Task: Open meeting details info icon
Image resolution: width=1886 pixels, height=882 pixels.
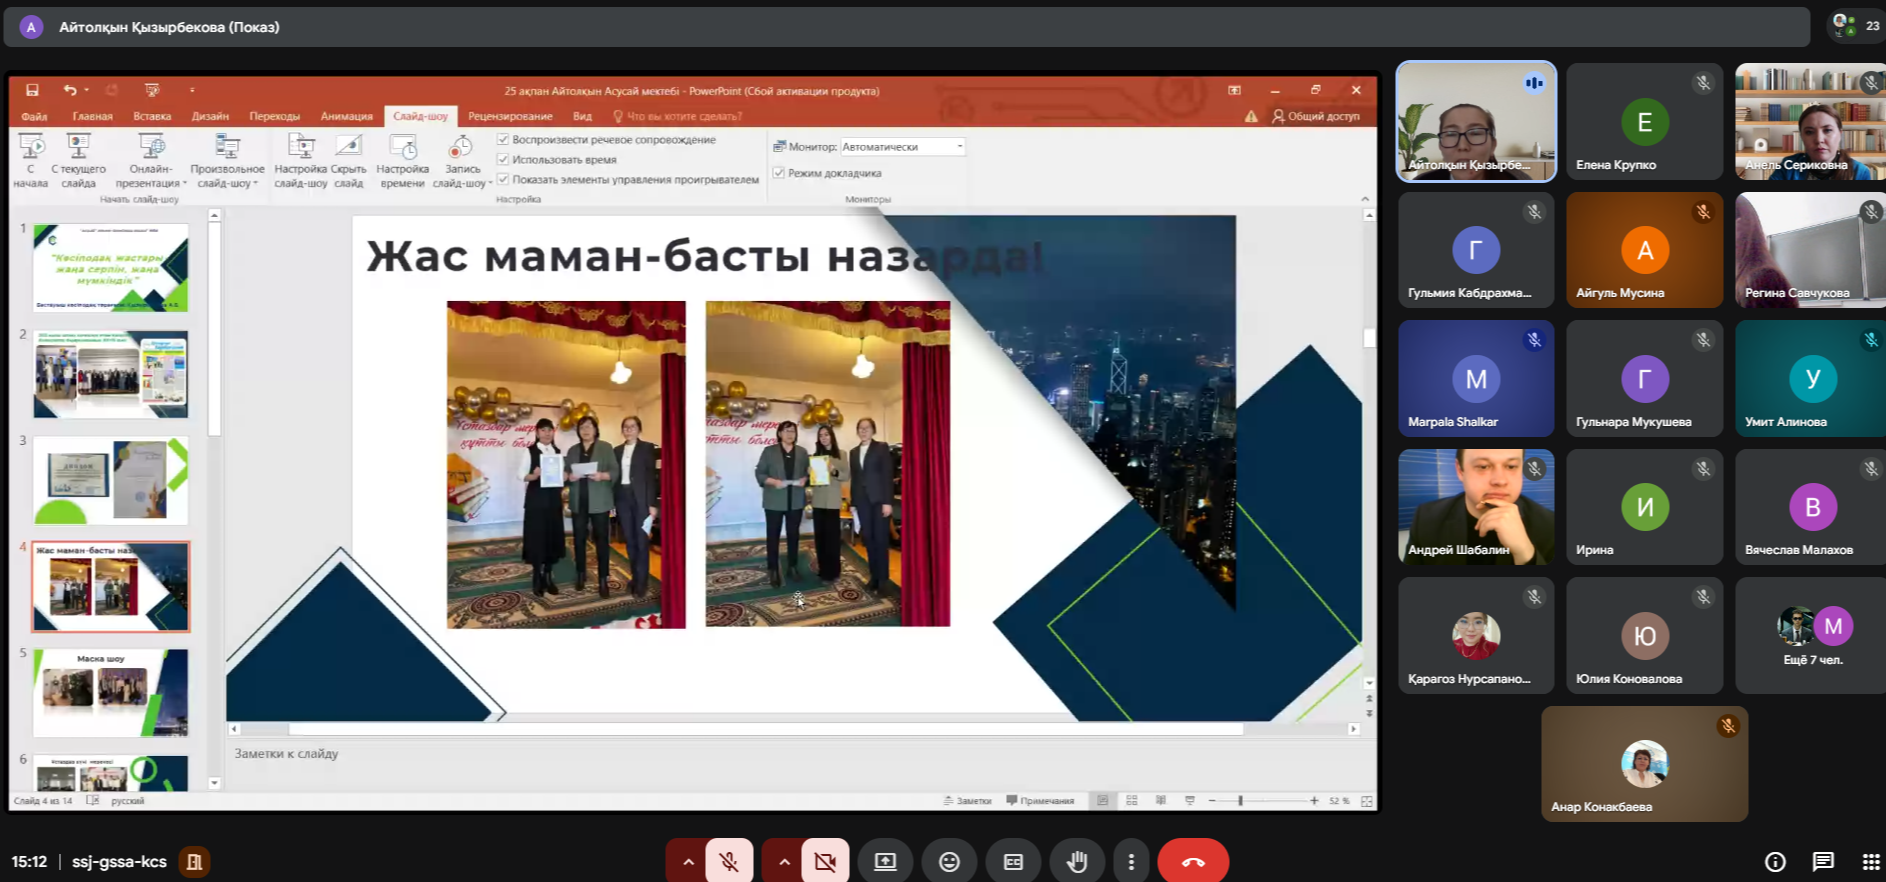Action: pyautogui.click(x=1775, y=862)
